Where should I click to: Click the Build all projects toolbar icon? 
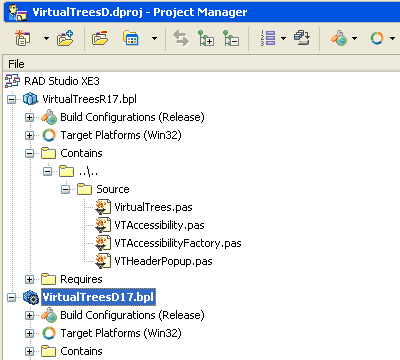(x=302, y=38)
